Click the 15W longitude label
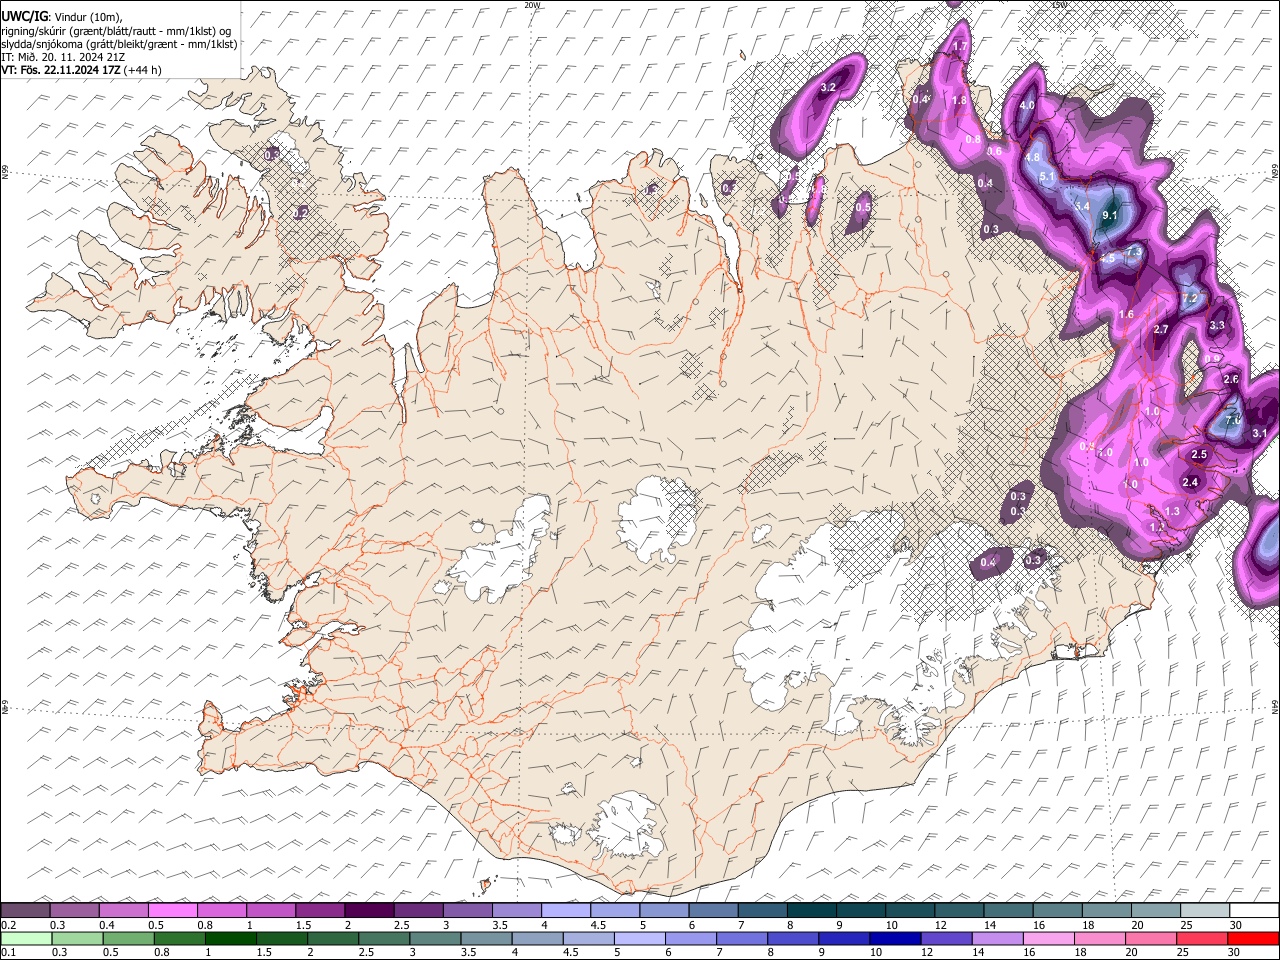This screenshot has height=960, width=1280. click(1059, 5)
